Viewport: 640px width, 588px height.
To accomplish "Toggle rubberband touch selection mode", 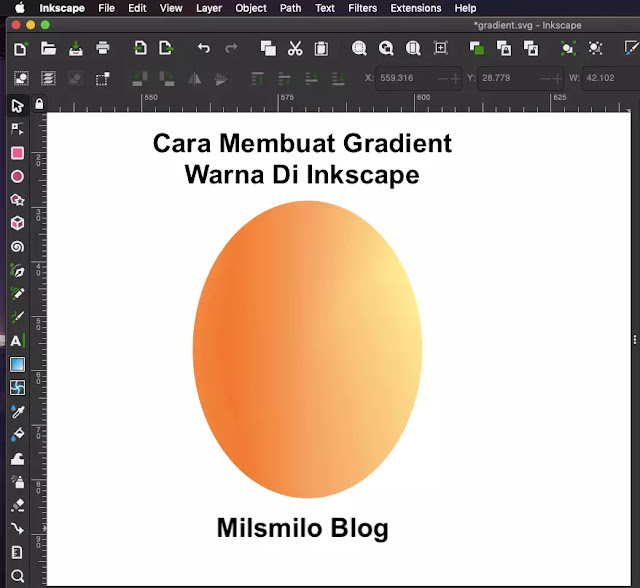I will coord(102,78).
